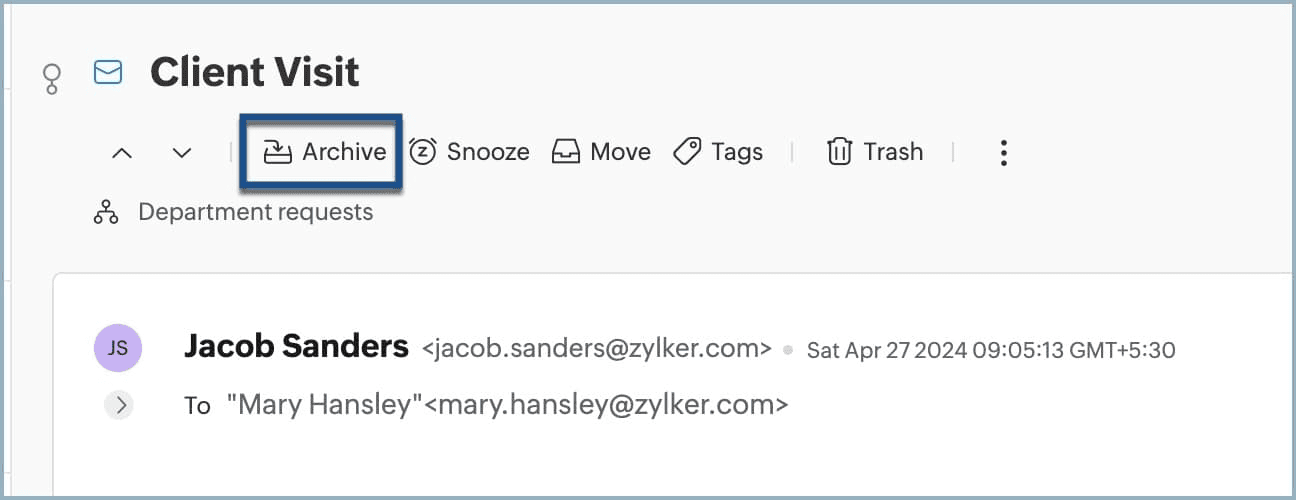Click the Client Visit subject title
The image size is (1296, 500).
pyautogui.click(x=255, y=72)
